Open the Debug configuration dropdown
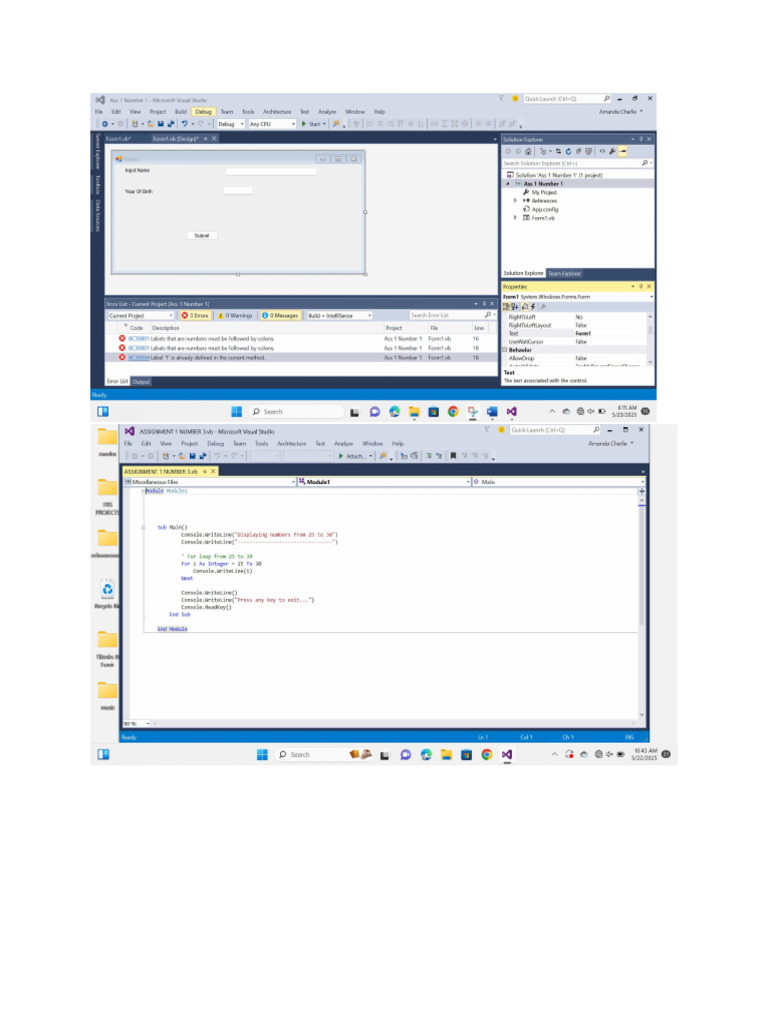The image size is (768, 1024). [x=231, y=123]
